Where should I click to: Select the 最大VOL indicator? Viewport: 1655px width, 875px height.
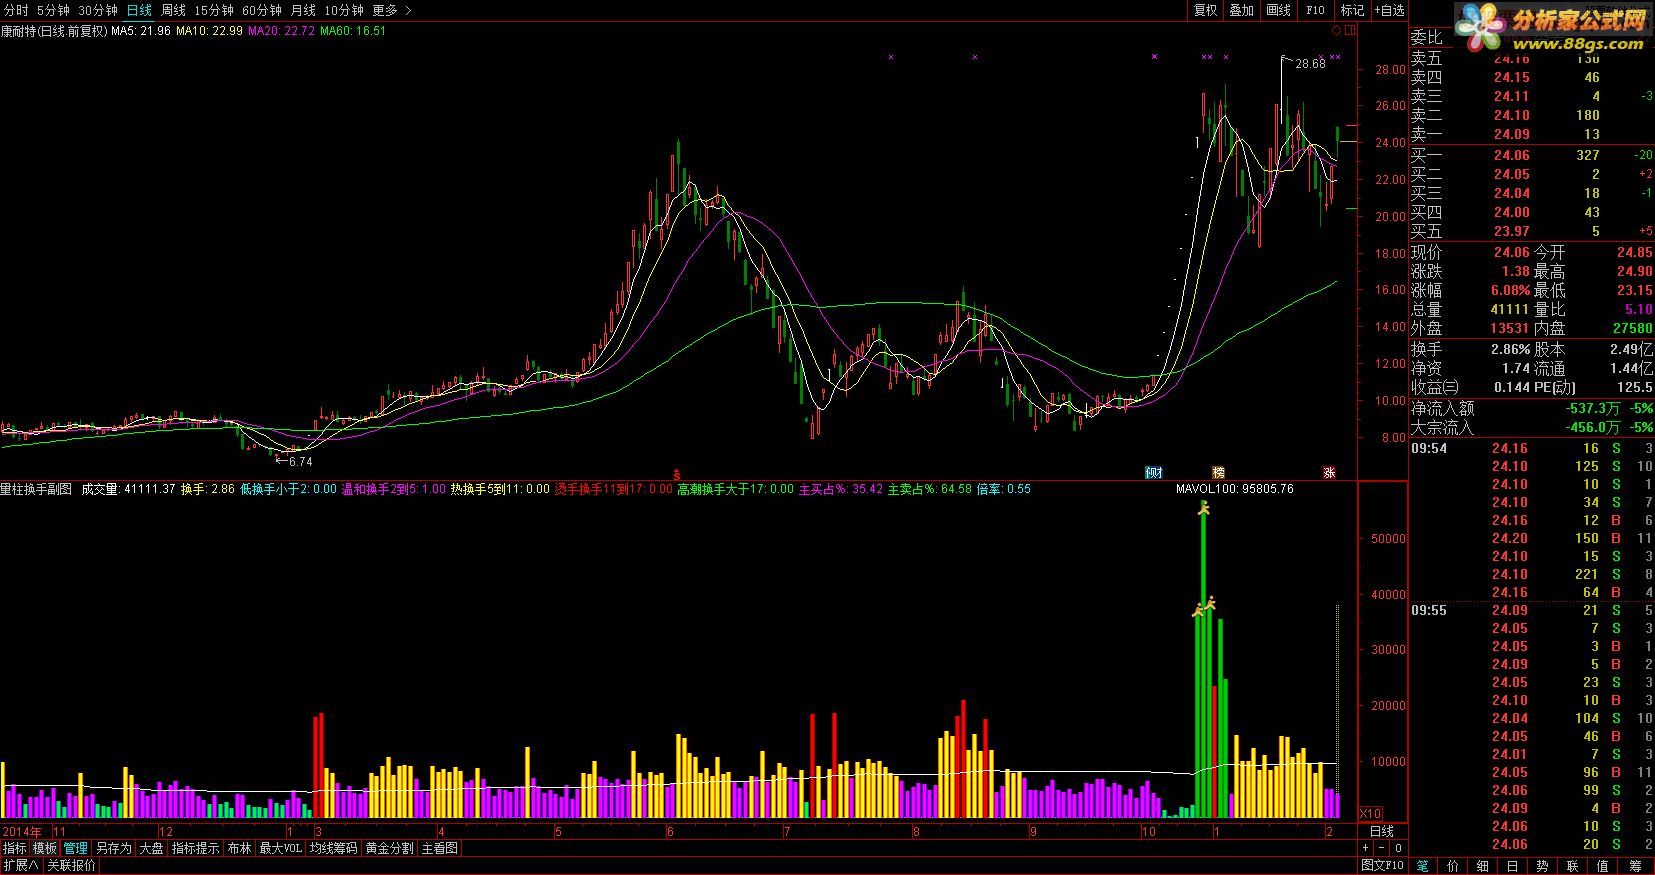[280, 848]
